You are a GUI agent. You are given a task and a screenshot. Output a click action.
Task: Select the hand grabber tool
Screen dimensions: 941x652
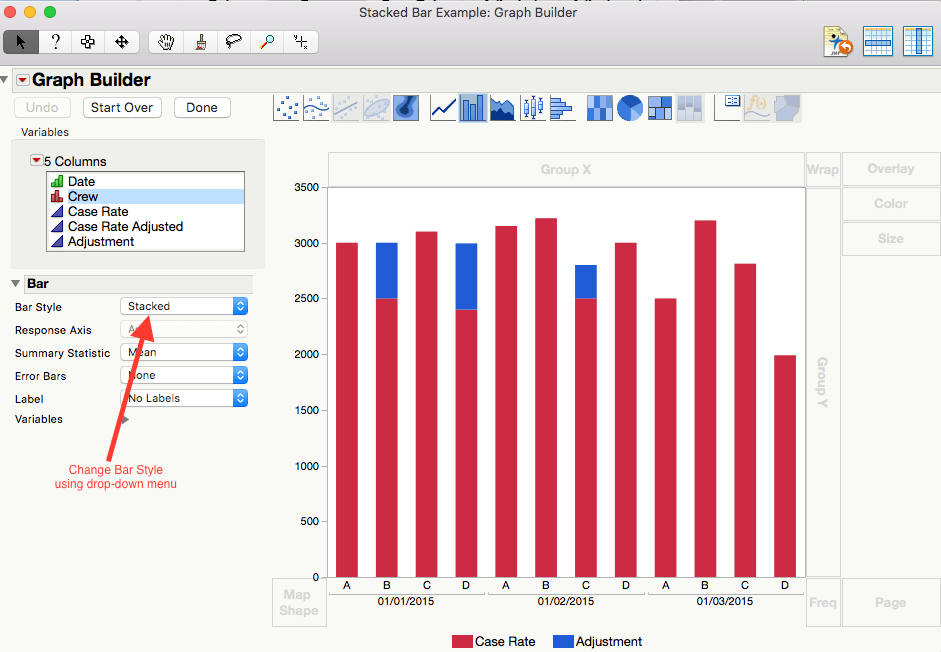point(166,42)
